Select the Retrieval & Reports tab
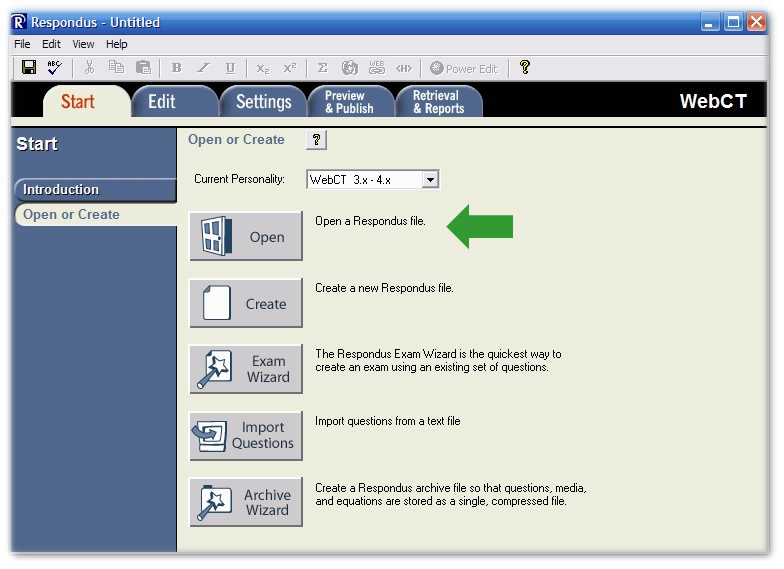 pos(438,102)
